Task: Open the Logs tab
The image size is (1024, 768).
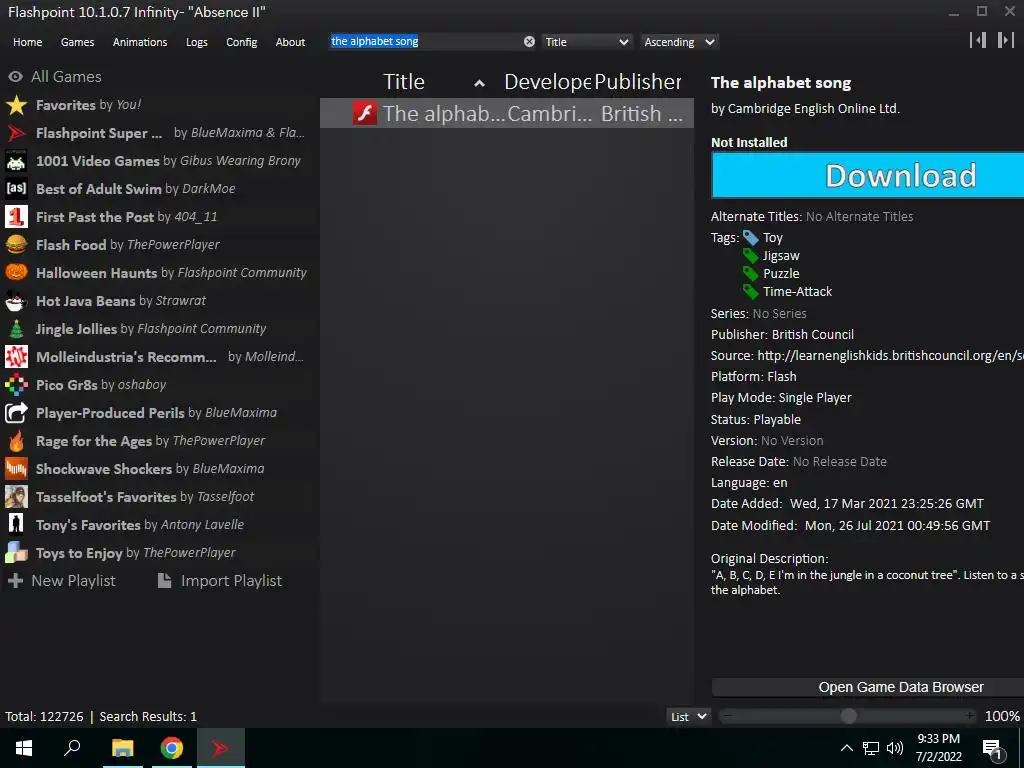Action: (197, 42)
